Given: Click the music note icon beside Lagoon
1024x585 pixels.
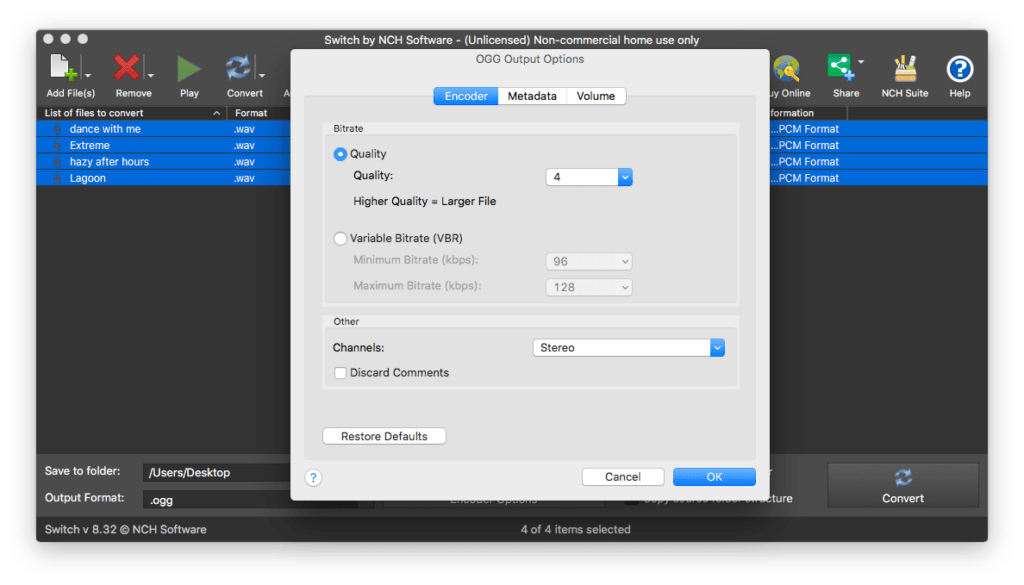Looking at the screenshot, I should tap(57, 178).
